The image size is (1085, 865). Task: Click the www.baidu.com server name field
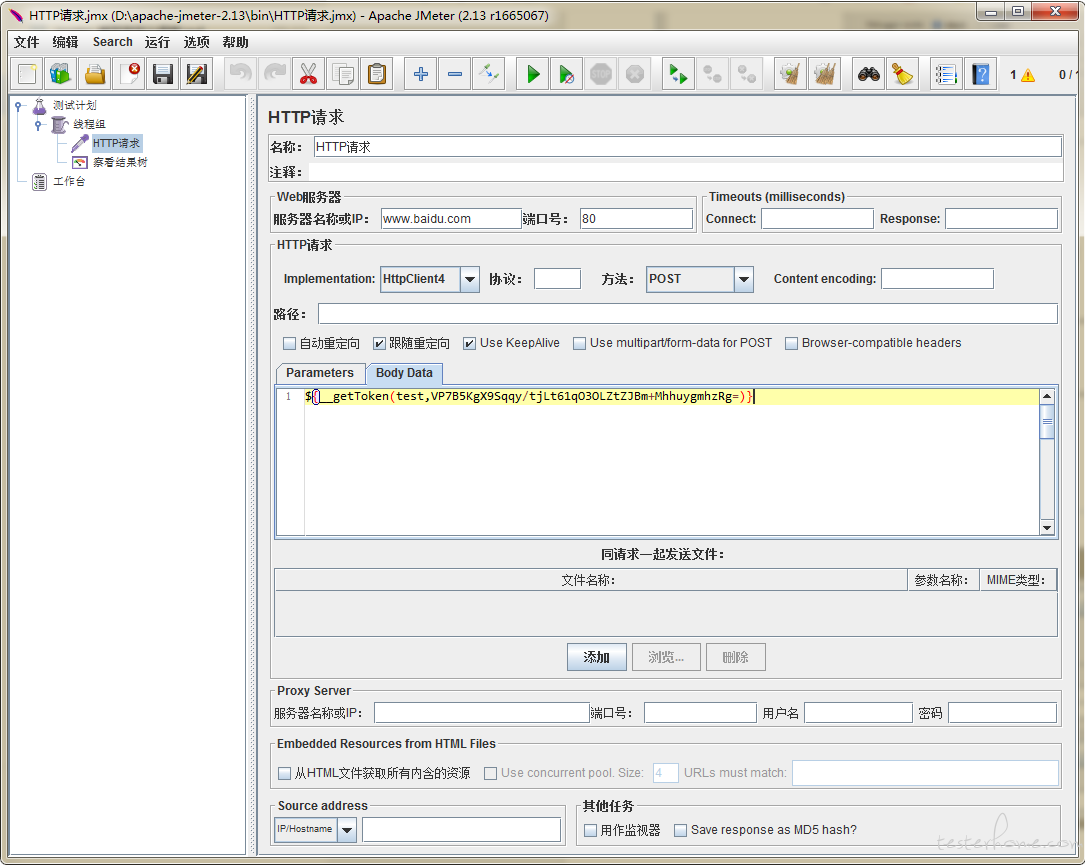point(451,219)
